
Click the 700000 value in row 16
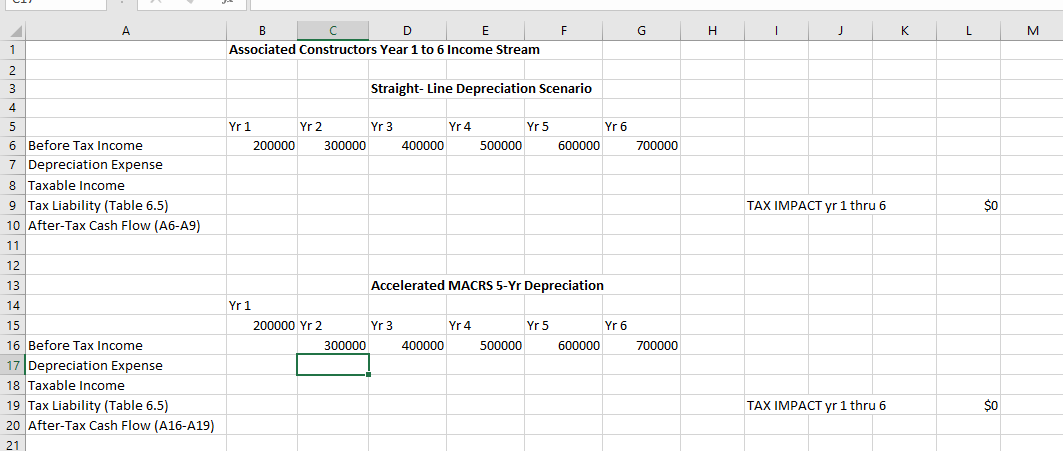click(657, 346)
